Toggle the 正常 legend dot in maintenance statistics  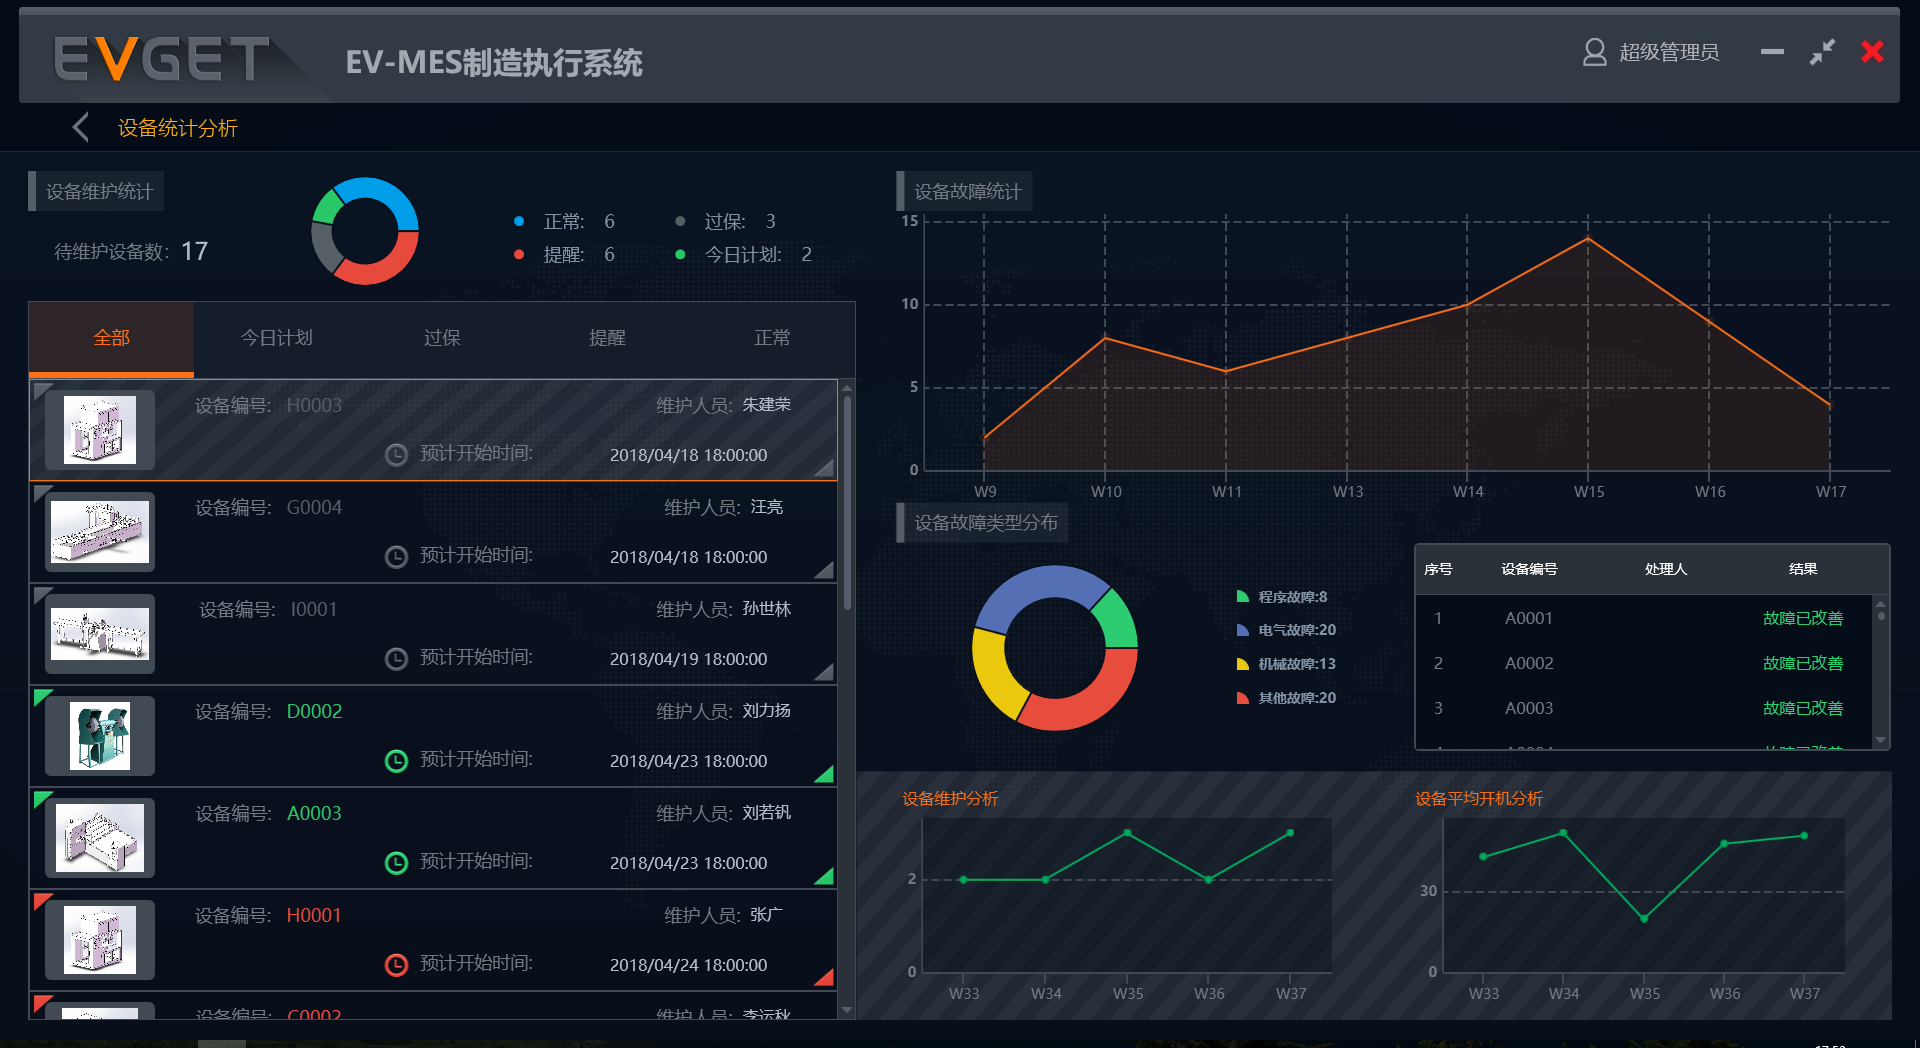pos(519,221)
